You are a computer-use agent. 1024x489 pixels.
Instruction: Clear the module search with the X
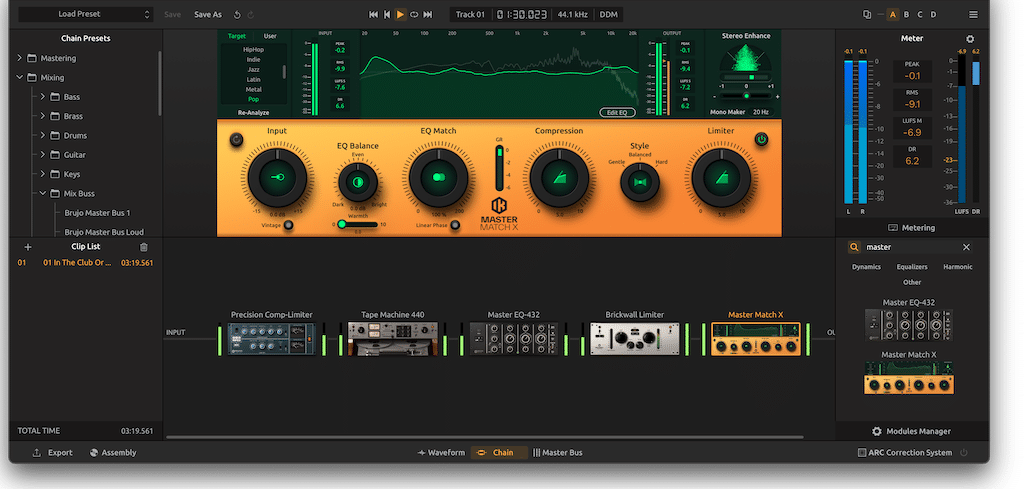967,247
